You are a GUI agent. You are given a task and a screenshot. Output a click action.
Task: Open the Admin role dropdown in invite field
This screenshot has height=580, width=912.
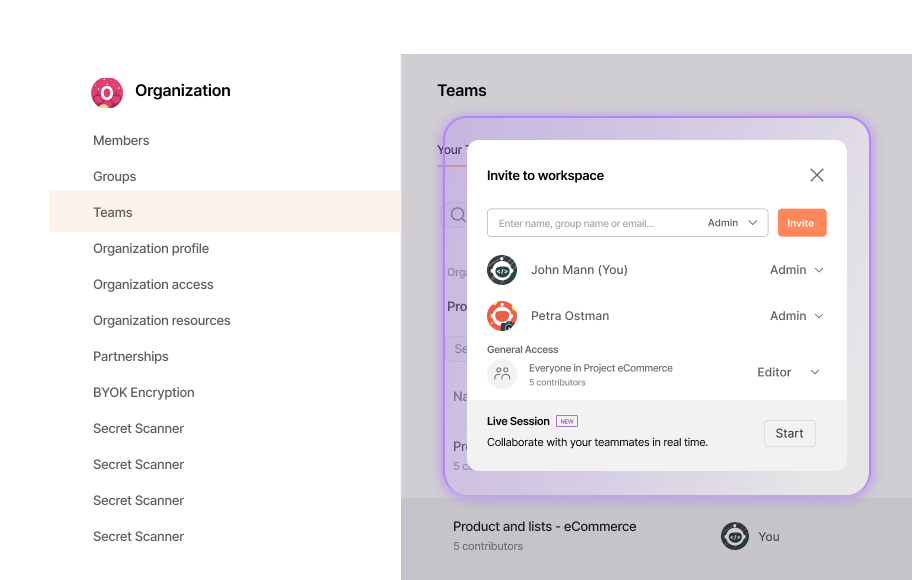732,223
